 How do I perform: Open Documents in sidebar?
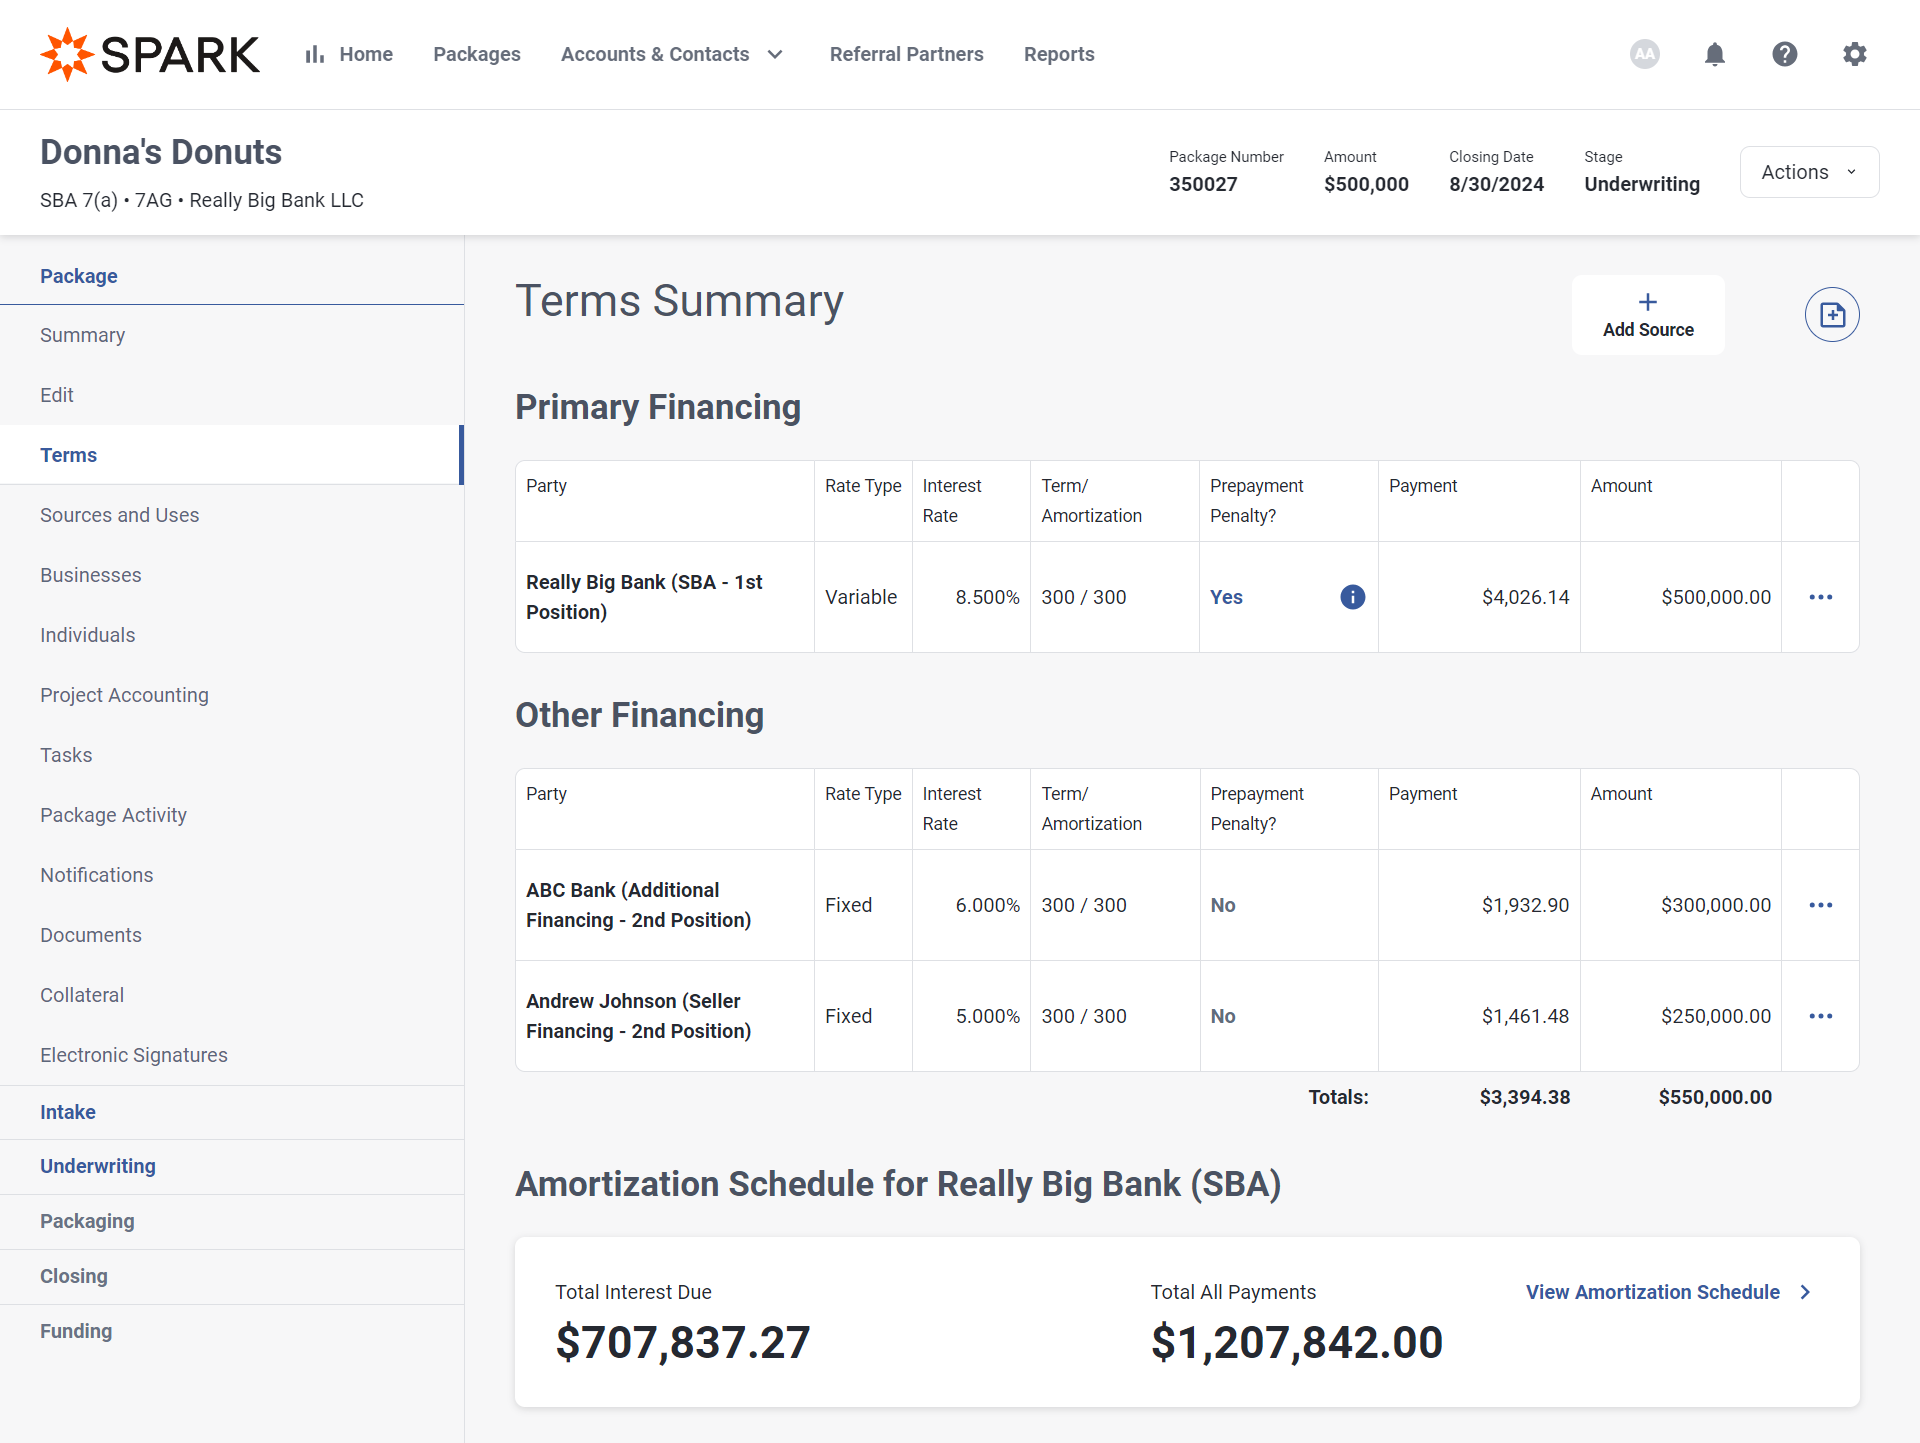coord(232,935)
